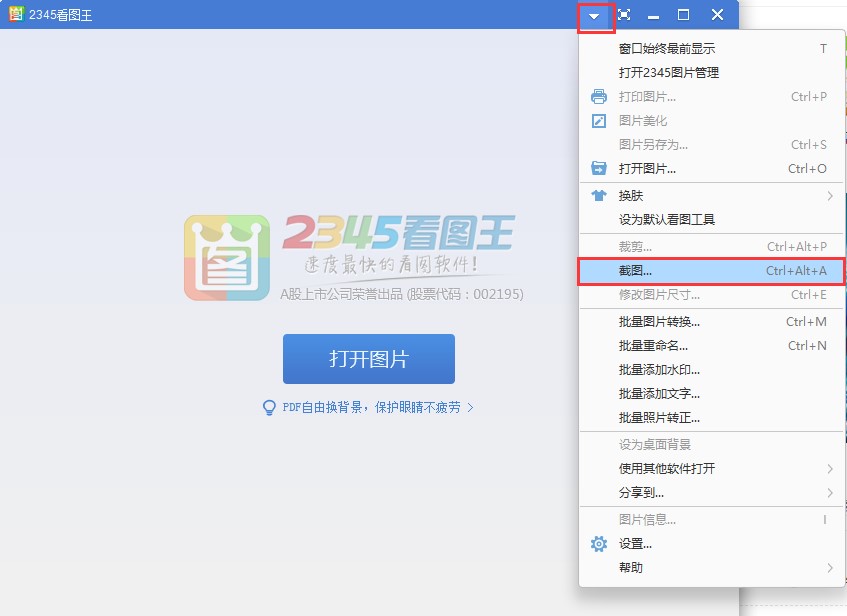Click the fullscreen icon in the title bar
The width and height of the screenshot is (847, 616).
click(623, 15)
